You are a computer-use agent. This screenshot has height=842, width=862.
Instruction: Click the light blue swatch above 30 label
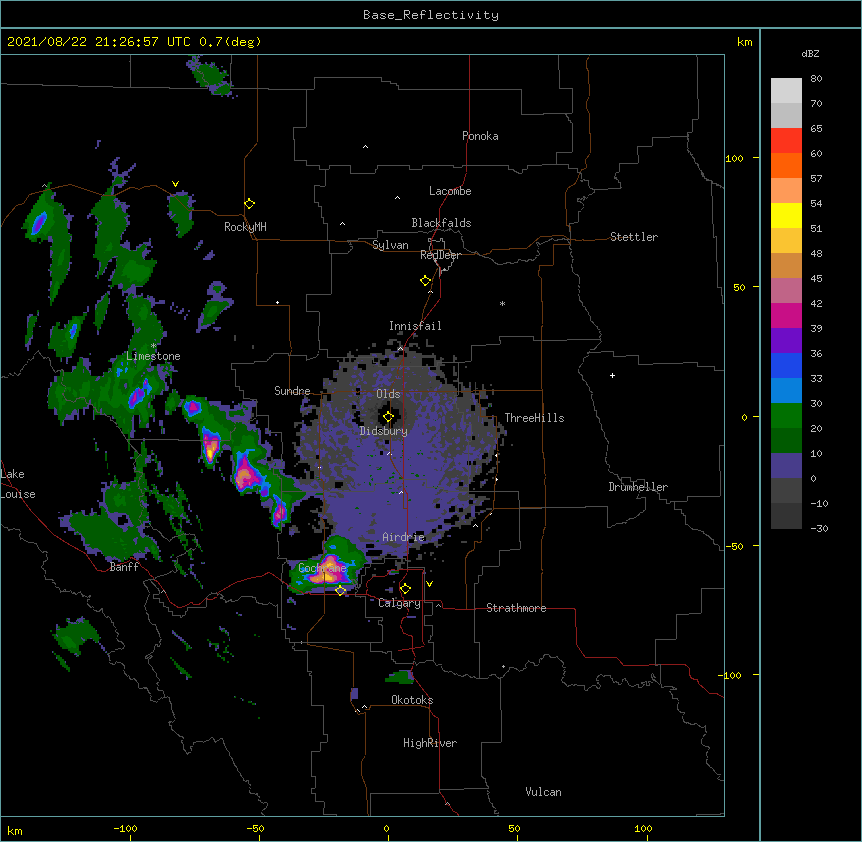tap(786, 391)
